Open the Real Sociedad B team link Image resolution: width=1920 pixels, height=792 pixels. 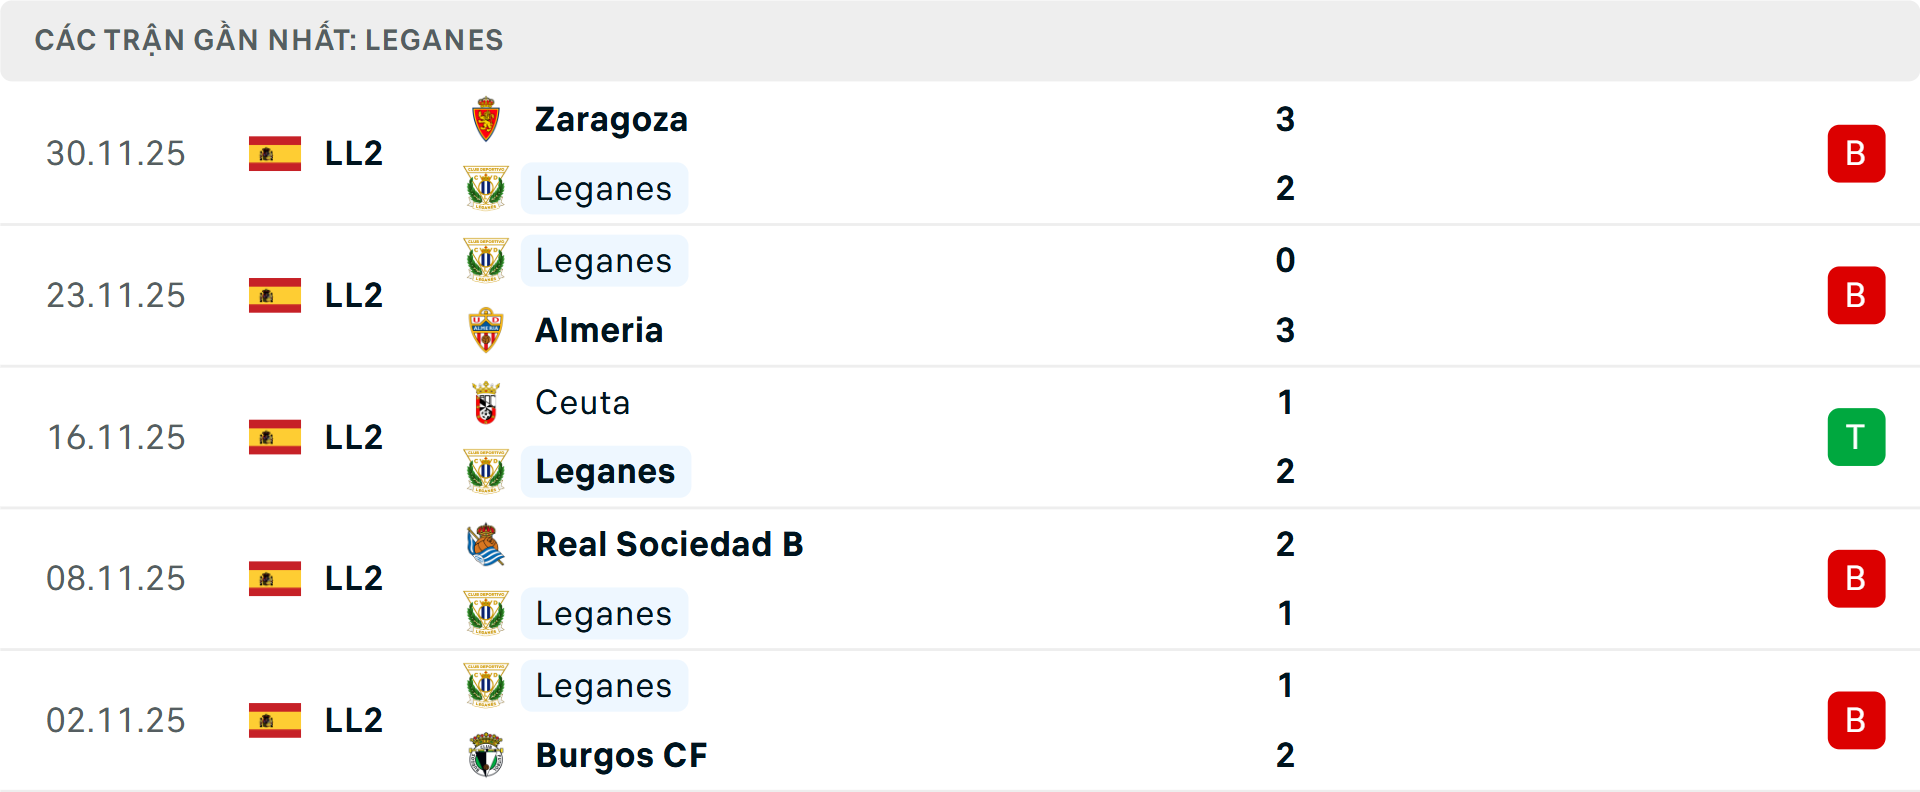[x=669, y=545]
